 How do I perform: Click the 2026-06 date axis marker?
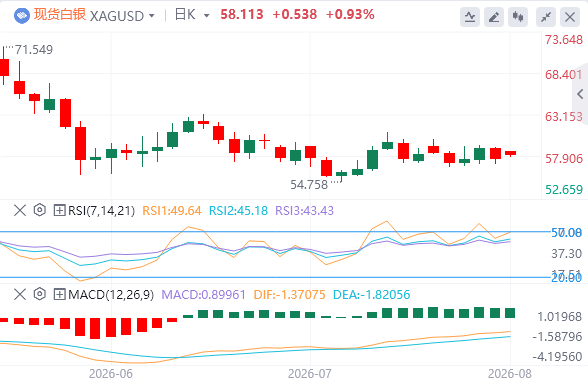[x=111, y=374]
